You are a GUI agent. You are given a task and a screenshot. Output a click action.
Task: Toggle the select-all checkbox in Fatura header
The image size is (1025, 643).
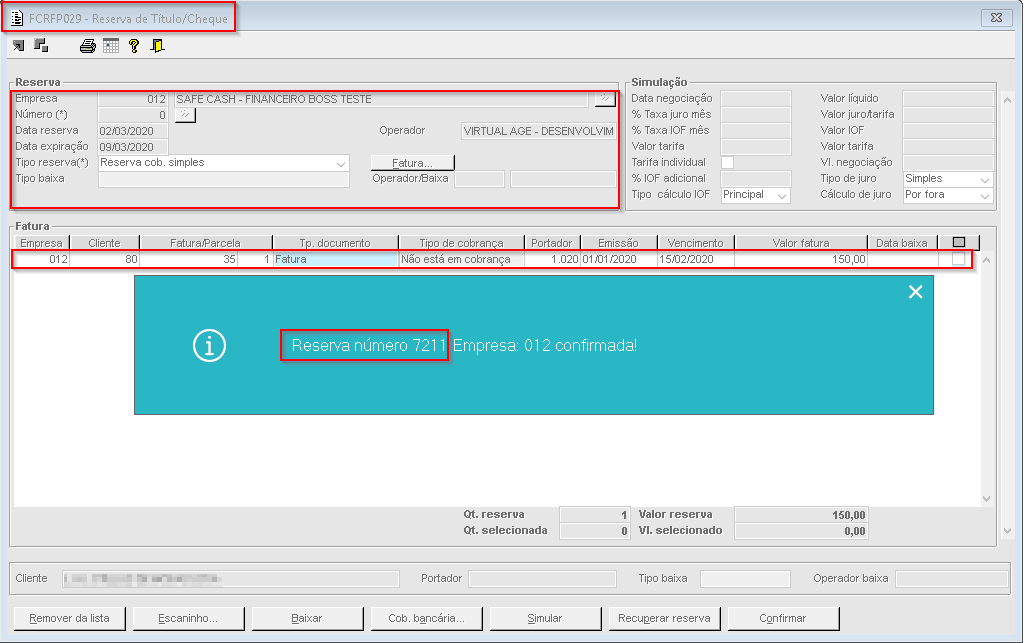[959, 242]
